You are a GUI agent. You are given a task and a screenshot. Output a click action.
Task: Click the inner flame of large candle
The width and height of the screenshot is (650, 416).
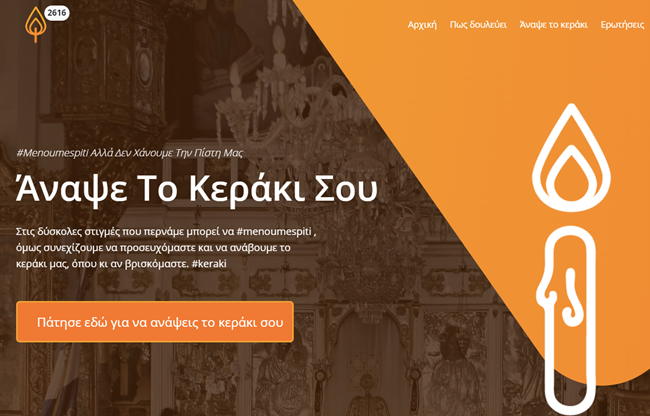[x=571, y=176]
